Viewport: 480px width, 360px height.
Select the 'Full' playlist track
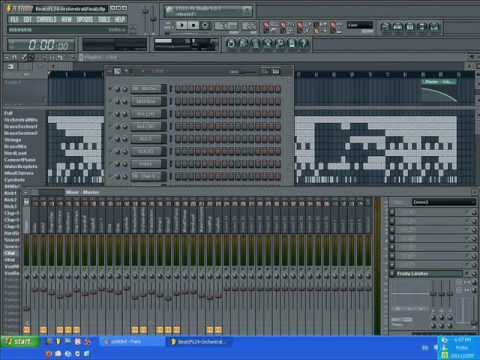coord(8,113)
